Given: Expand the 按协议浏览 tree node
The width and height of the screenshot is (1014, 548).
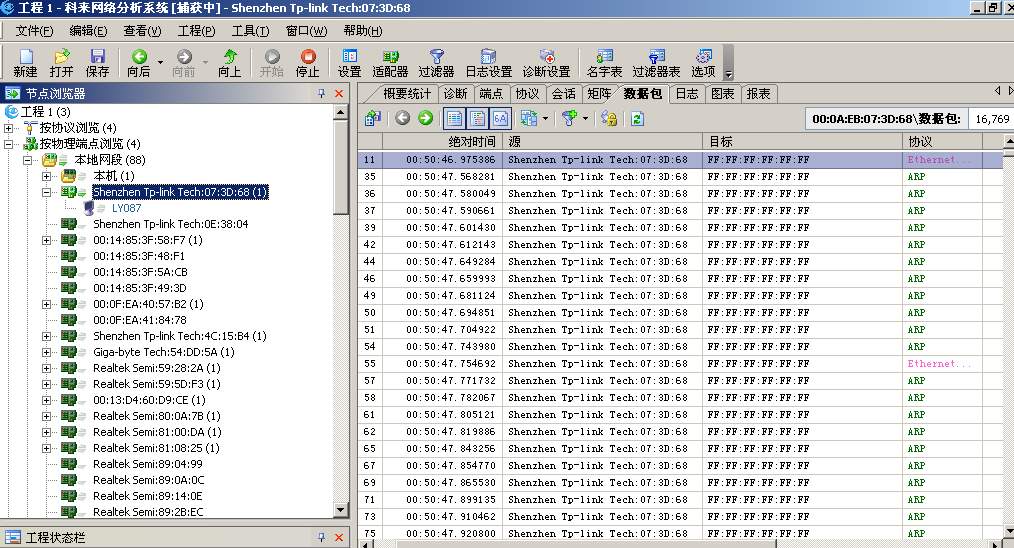Looking at the screenshot, I should pyautogui.click(x=9, y=128).
